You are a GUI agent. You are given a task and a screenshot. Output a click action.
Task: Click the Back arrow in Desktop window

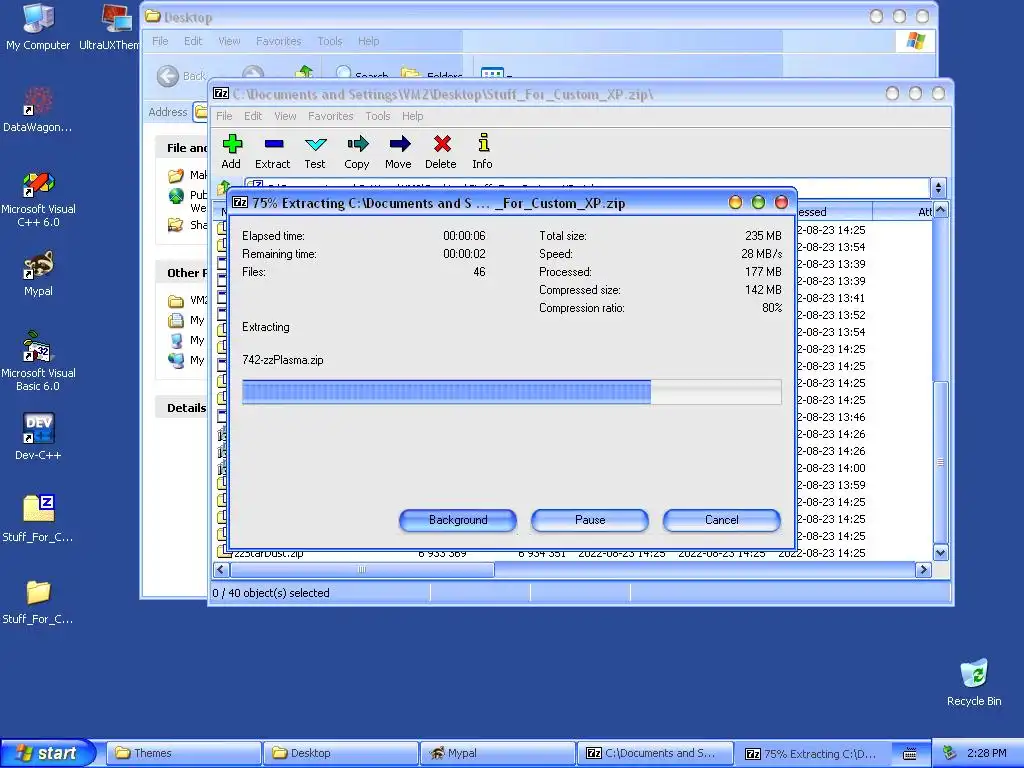pyautogui.click(x=168, y=76)
